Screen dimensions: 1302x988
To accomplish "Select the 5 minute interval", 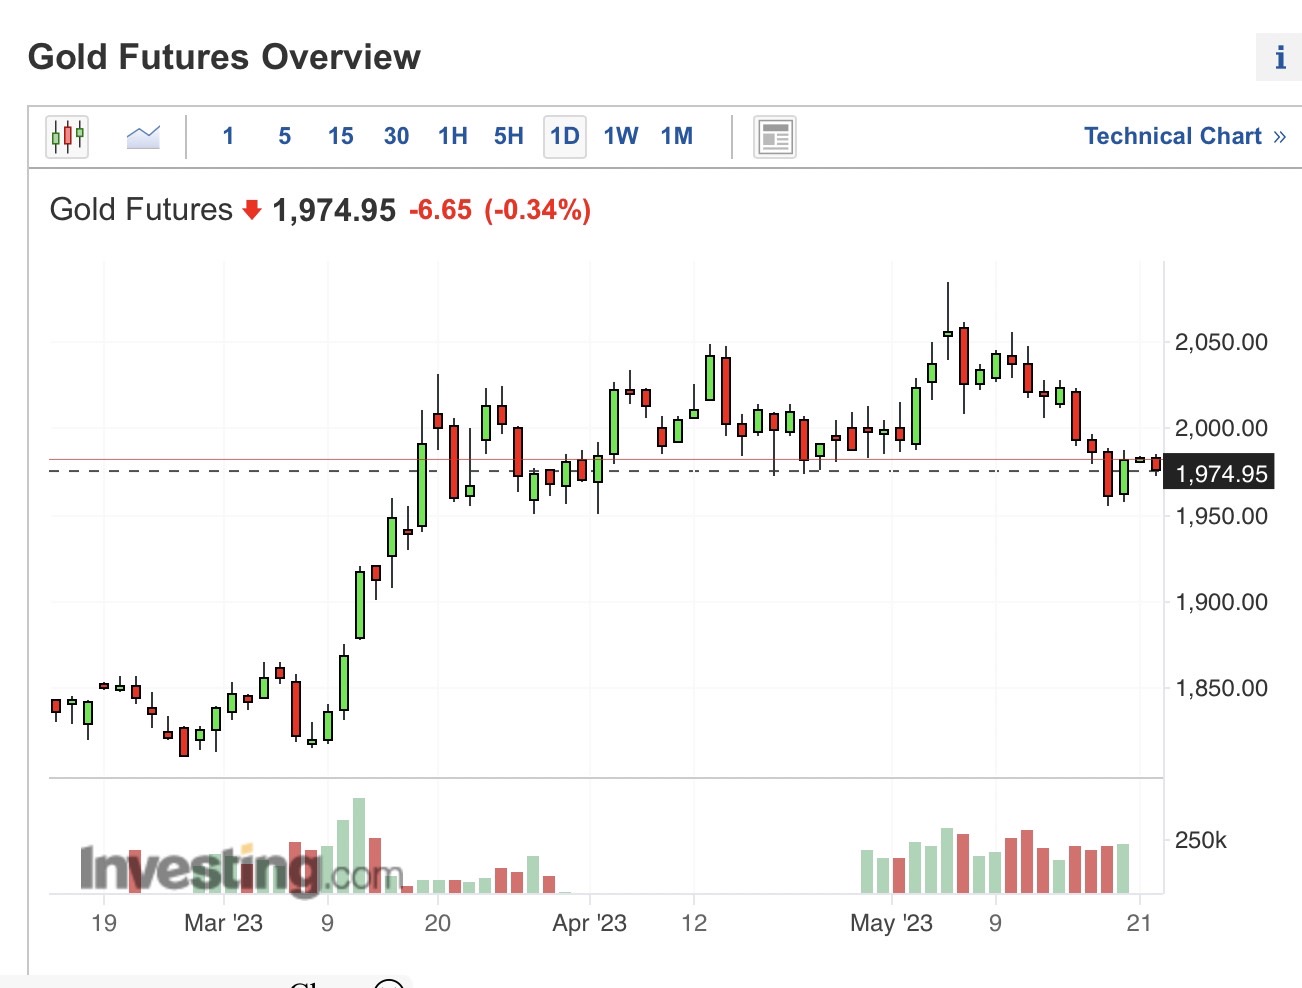I will [x=285, y=136].
